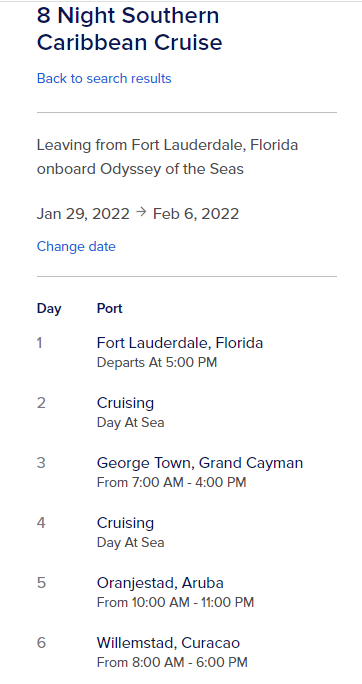The width and height of the screenshot is (362, 684).
Task: Select Willemstad, Curacao port entry
Action: point(168,643)
